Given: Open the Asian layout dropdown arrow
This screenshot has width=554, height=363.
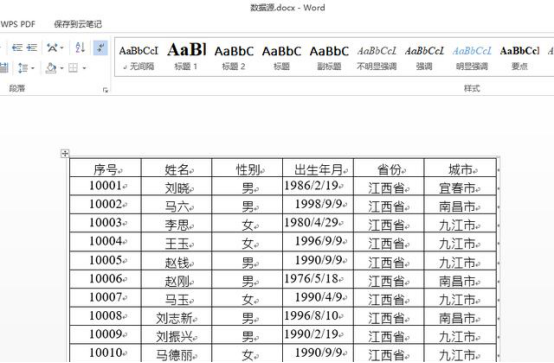Looking at the screenshot, I should (62, 47).
